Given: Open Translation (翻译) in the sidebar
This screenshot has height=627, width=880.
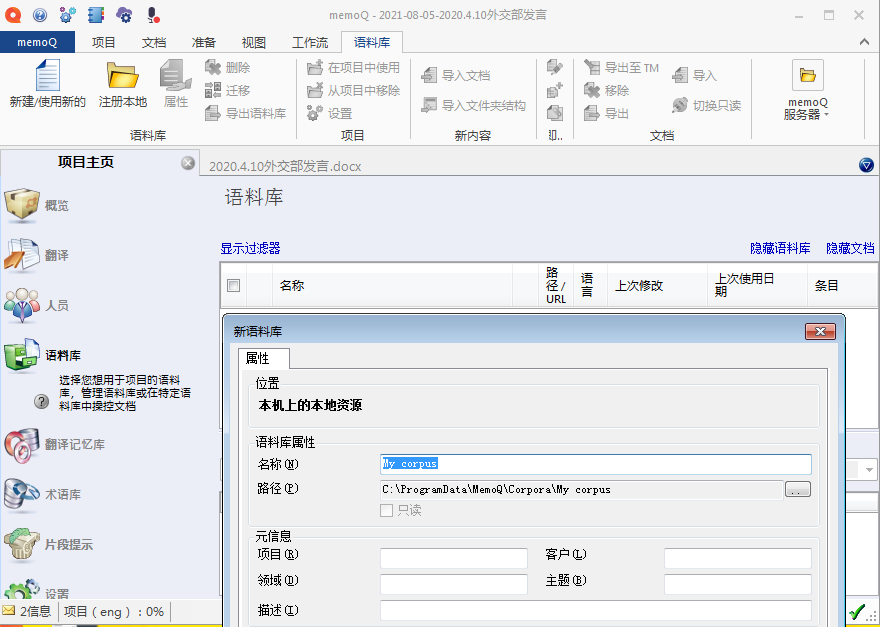Looking at the screenshot, I should (37, 255).
